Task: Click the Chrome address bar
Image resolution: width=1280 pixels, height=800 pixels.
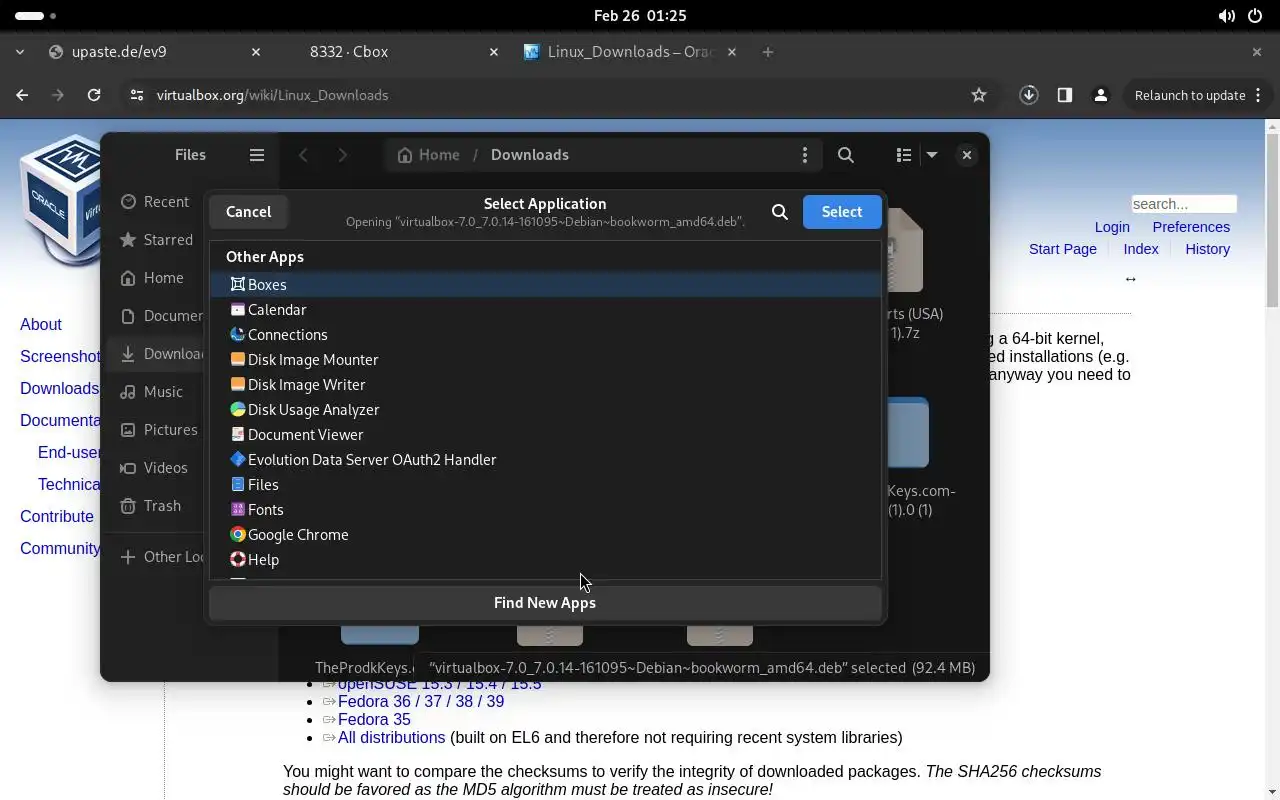Action: 560,95
